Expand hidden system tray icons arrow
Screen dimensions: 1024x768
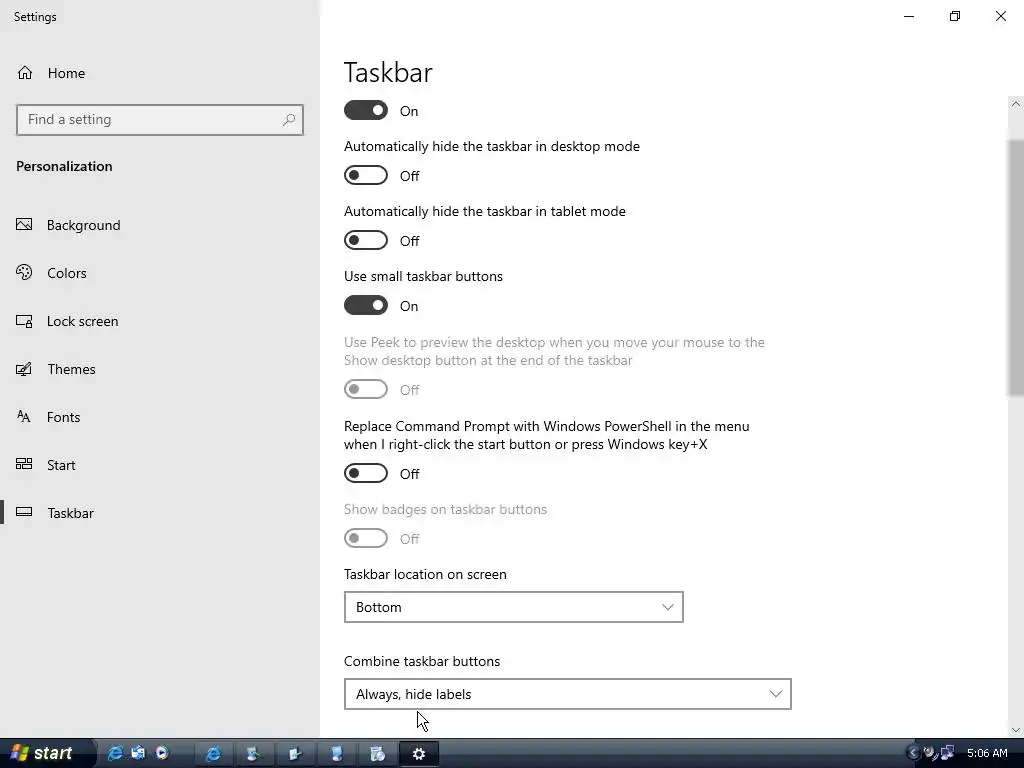(913, 754)
